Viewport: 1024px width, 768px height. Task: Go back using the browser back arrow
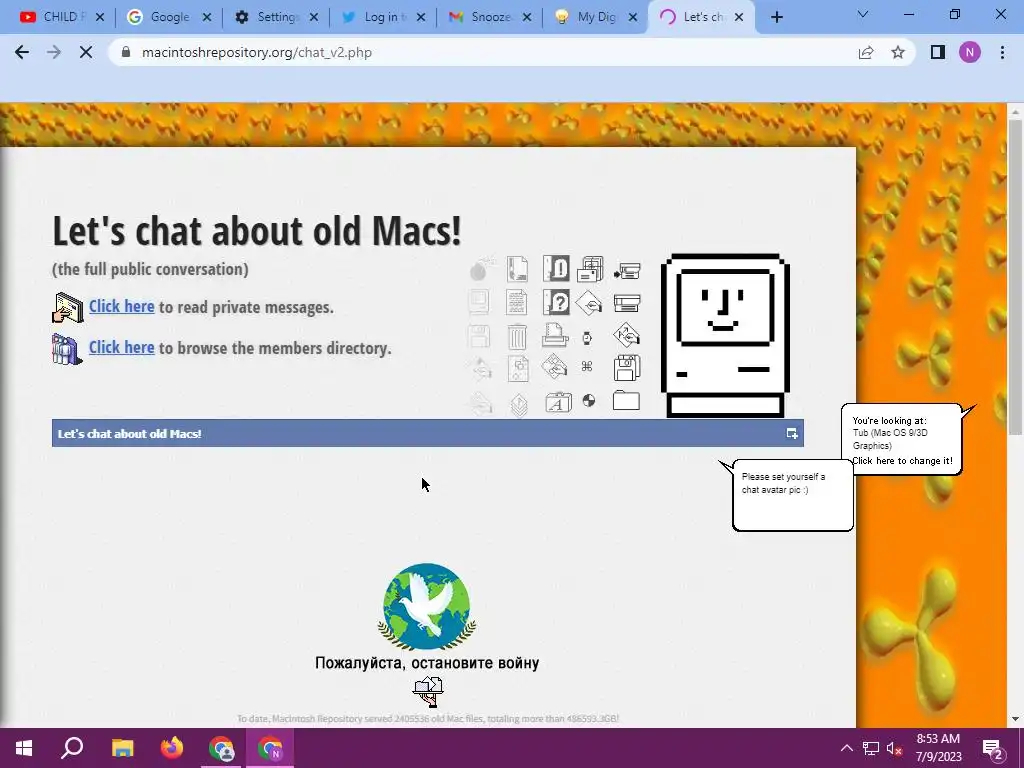[x=22, y=52]
